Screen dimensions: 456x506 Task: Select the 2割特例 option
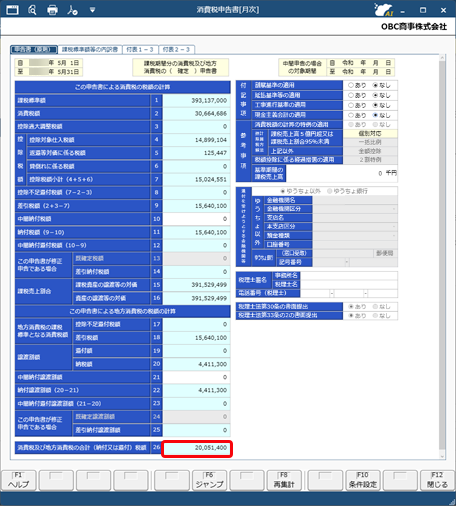tap(370, 160)
